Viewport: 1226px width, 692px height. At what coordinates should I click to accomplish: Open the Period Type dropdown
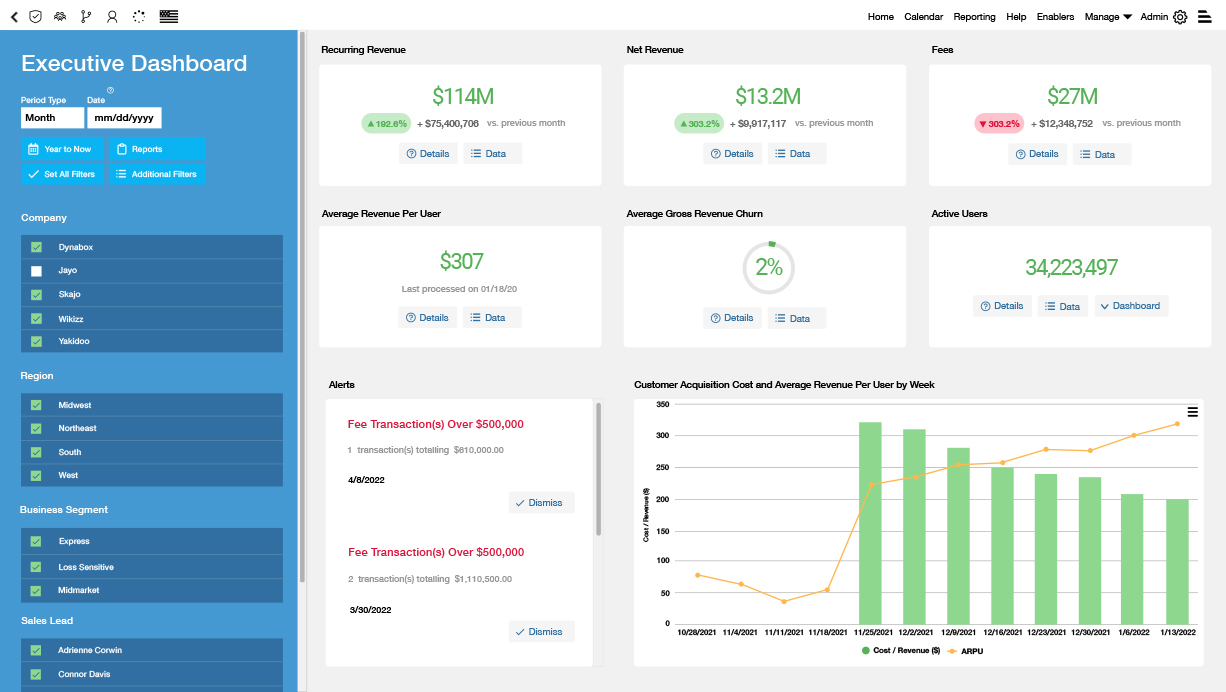[x=52, y=118]
